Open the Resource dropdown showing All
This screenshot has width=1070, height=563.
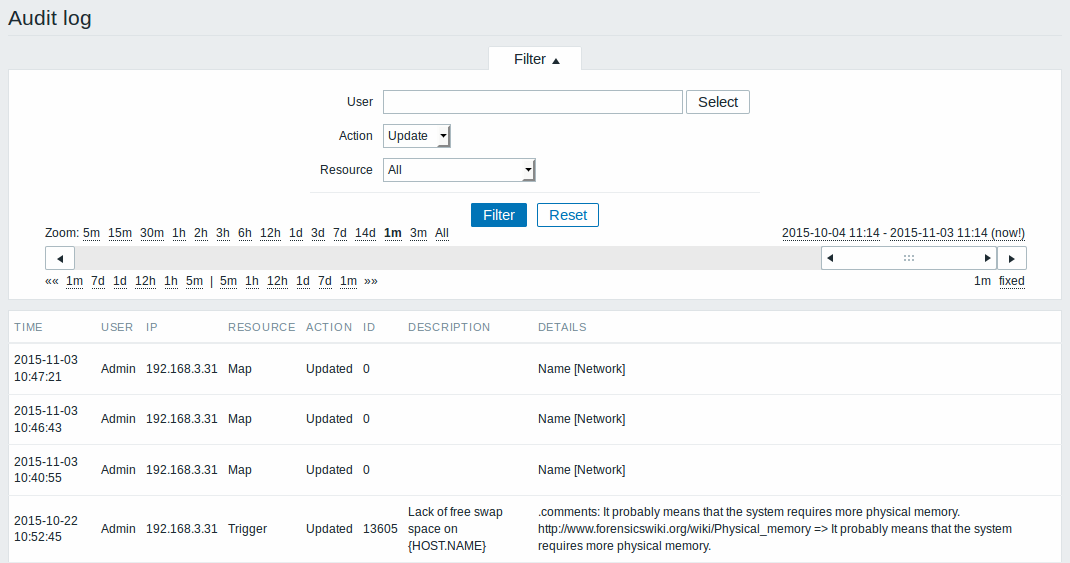pos(459,170)
